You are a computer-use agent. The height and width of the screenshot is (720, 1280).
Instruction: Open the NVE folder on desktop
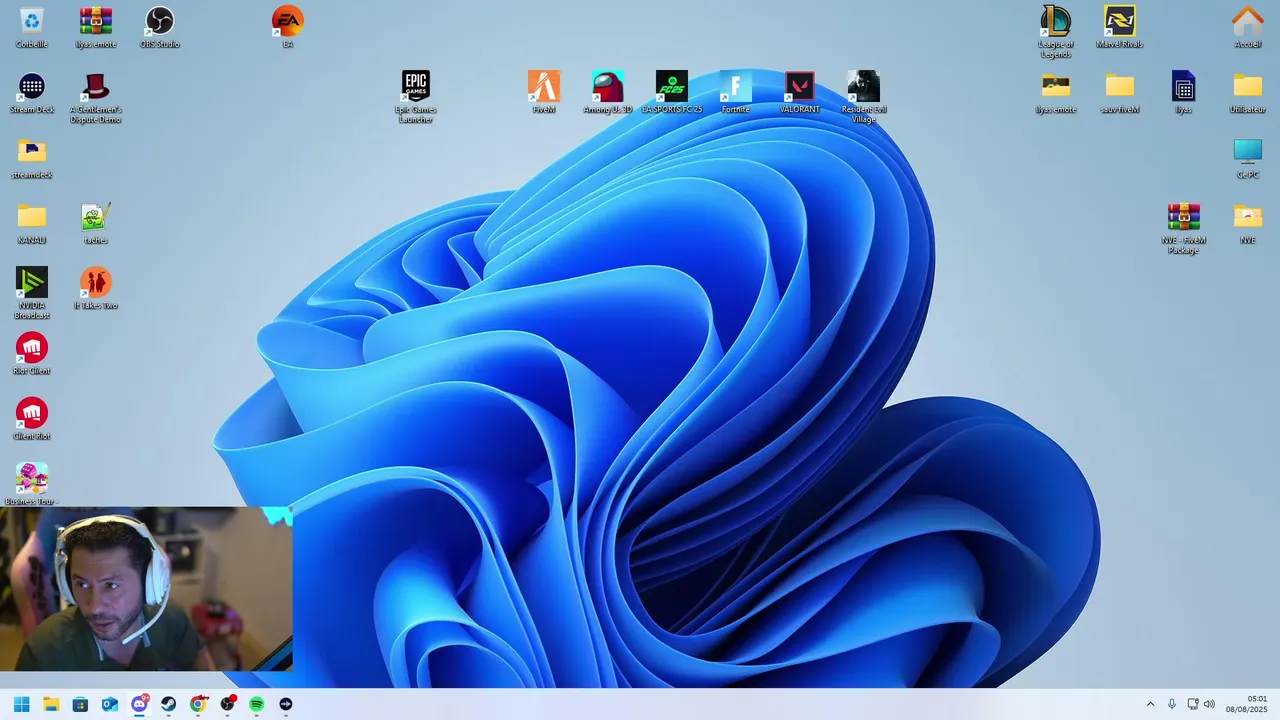click(x=1248, y=216)
